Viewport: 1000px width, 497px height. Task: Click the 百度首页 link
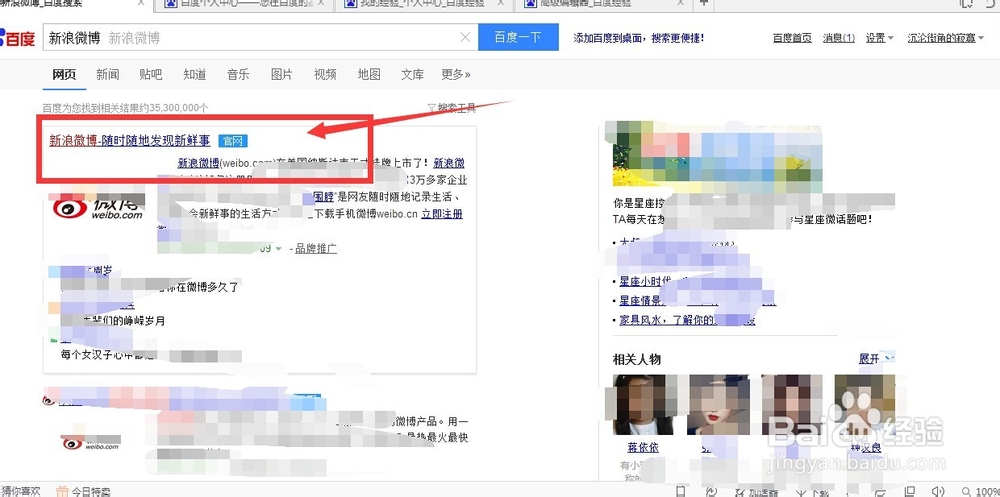click(x=792, y=38)
